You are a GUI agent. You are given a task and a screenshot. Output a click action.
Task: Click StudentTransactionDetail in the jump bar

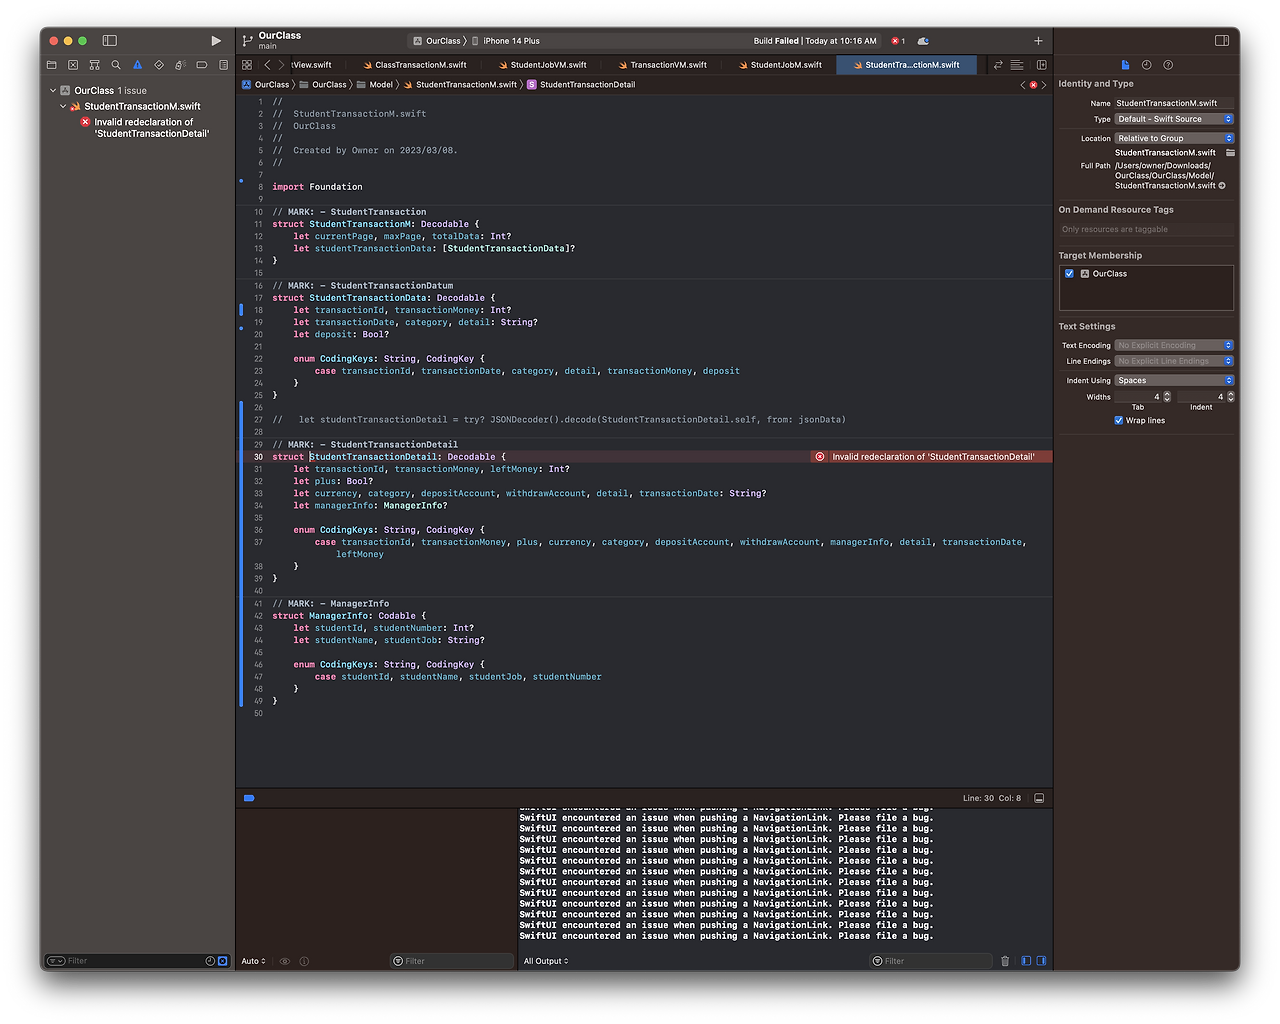pyautogui.click(x=584, y=84)
